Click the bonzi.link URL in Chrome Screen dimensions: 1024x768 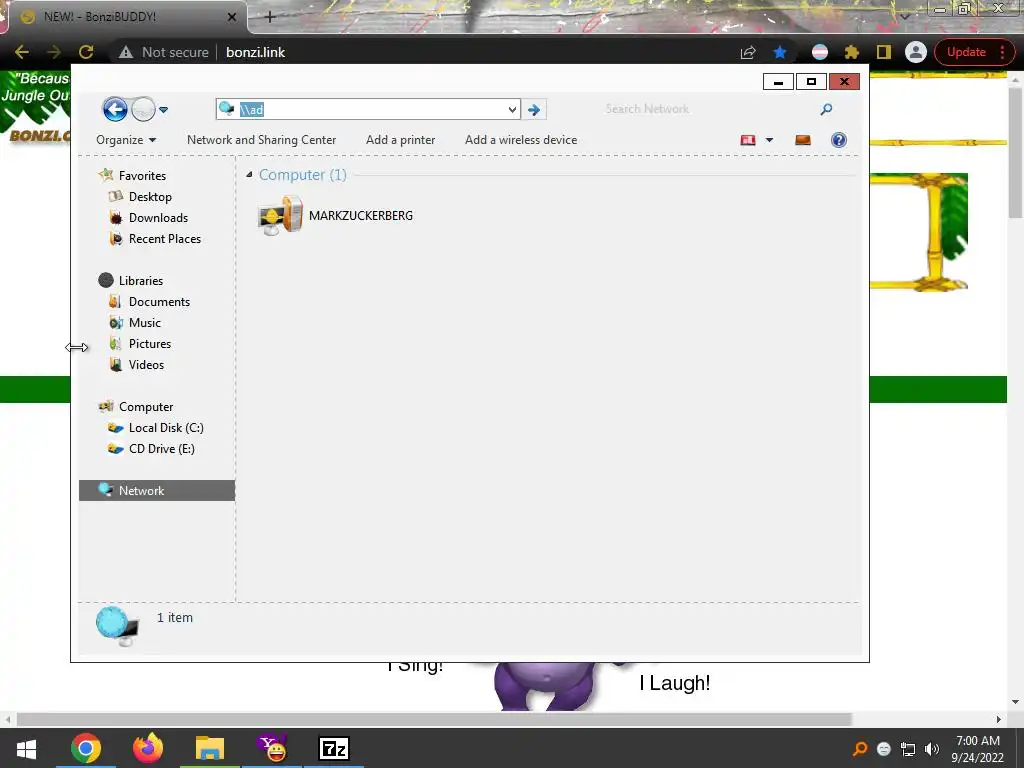[255, 52]
